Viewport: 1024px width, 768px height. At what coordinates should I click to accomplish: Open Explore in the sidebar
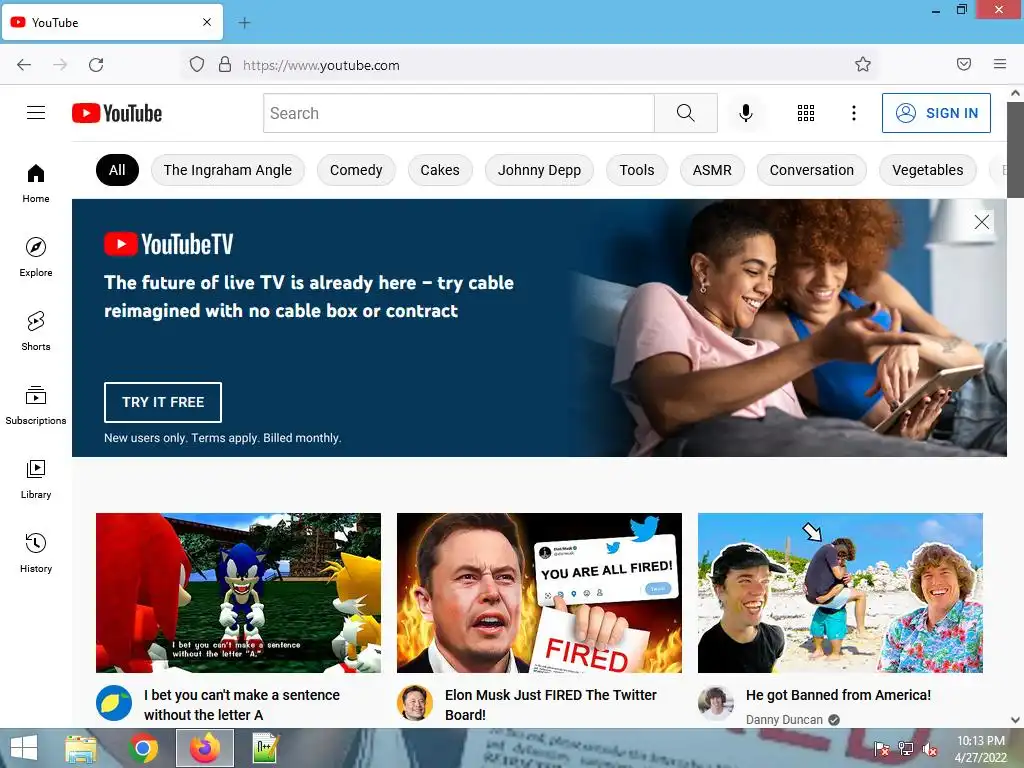point(36,257)
